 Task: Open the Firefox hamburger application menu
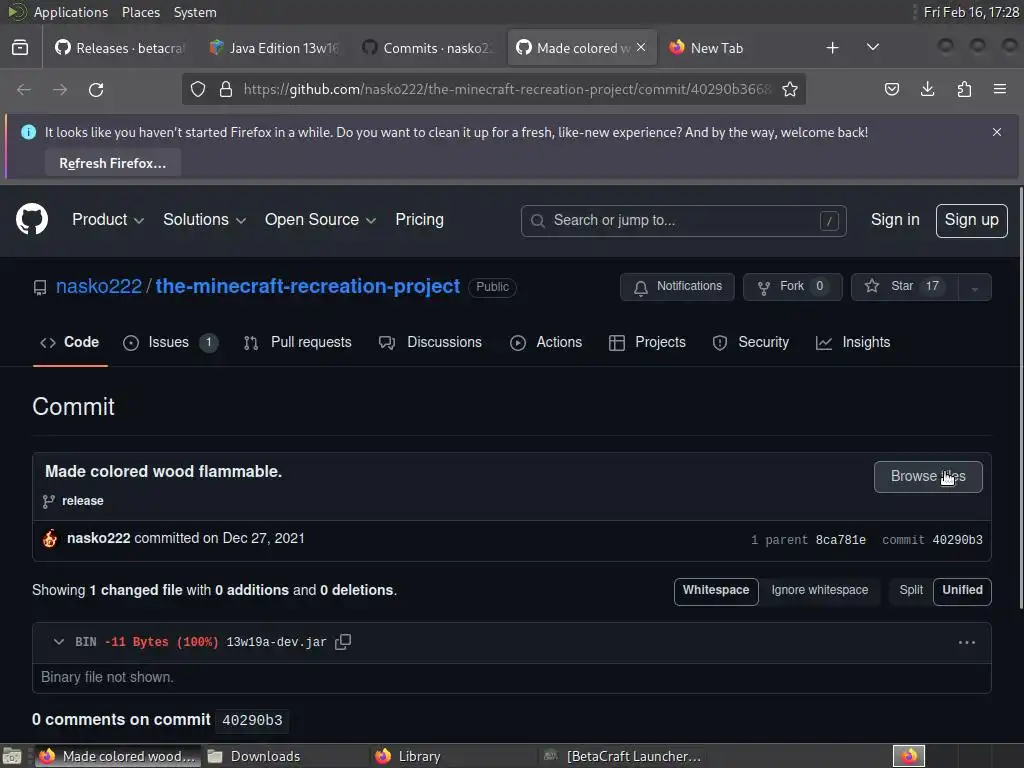1000,89
